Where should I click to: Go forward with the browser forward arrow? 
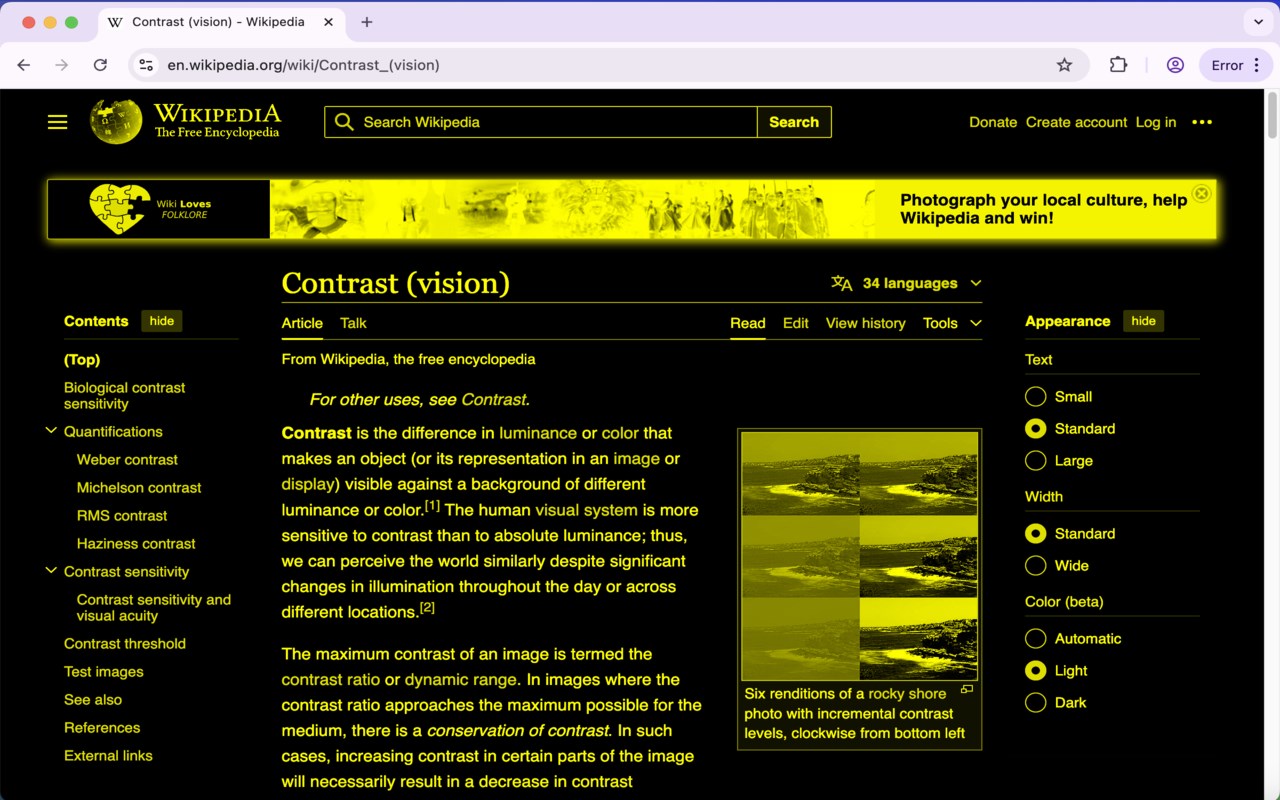click(62, 65)
